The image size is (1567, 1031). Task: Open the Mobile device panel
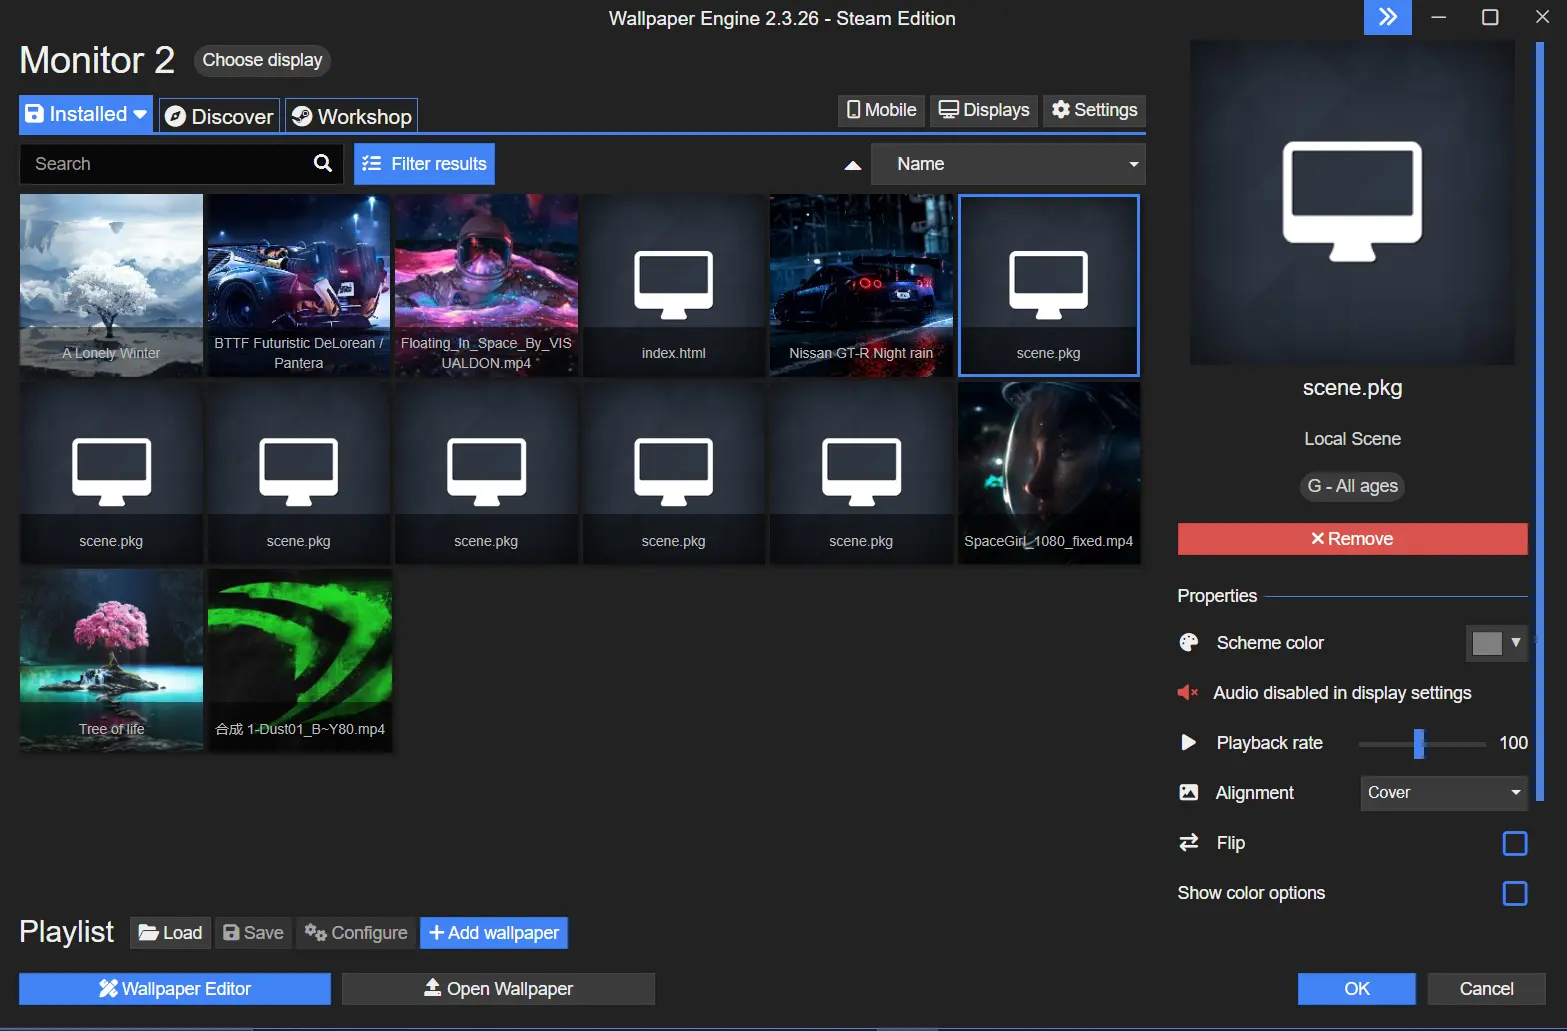(881, 110)
